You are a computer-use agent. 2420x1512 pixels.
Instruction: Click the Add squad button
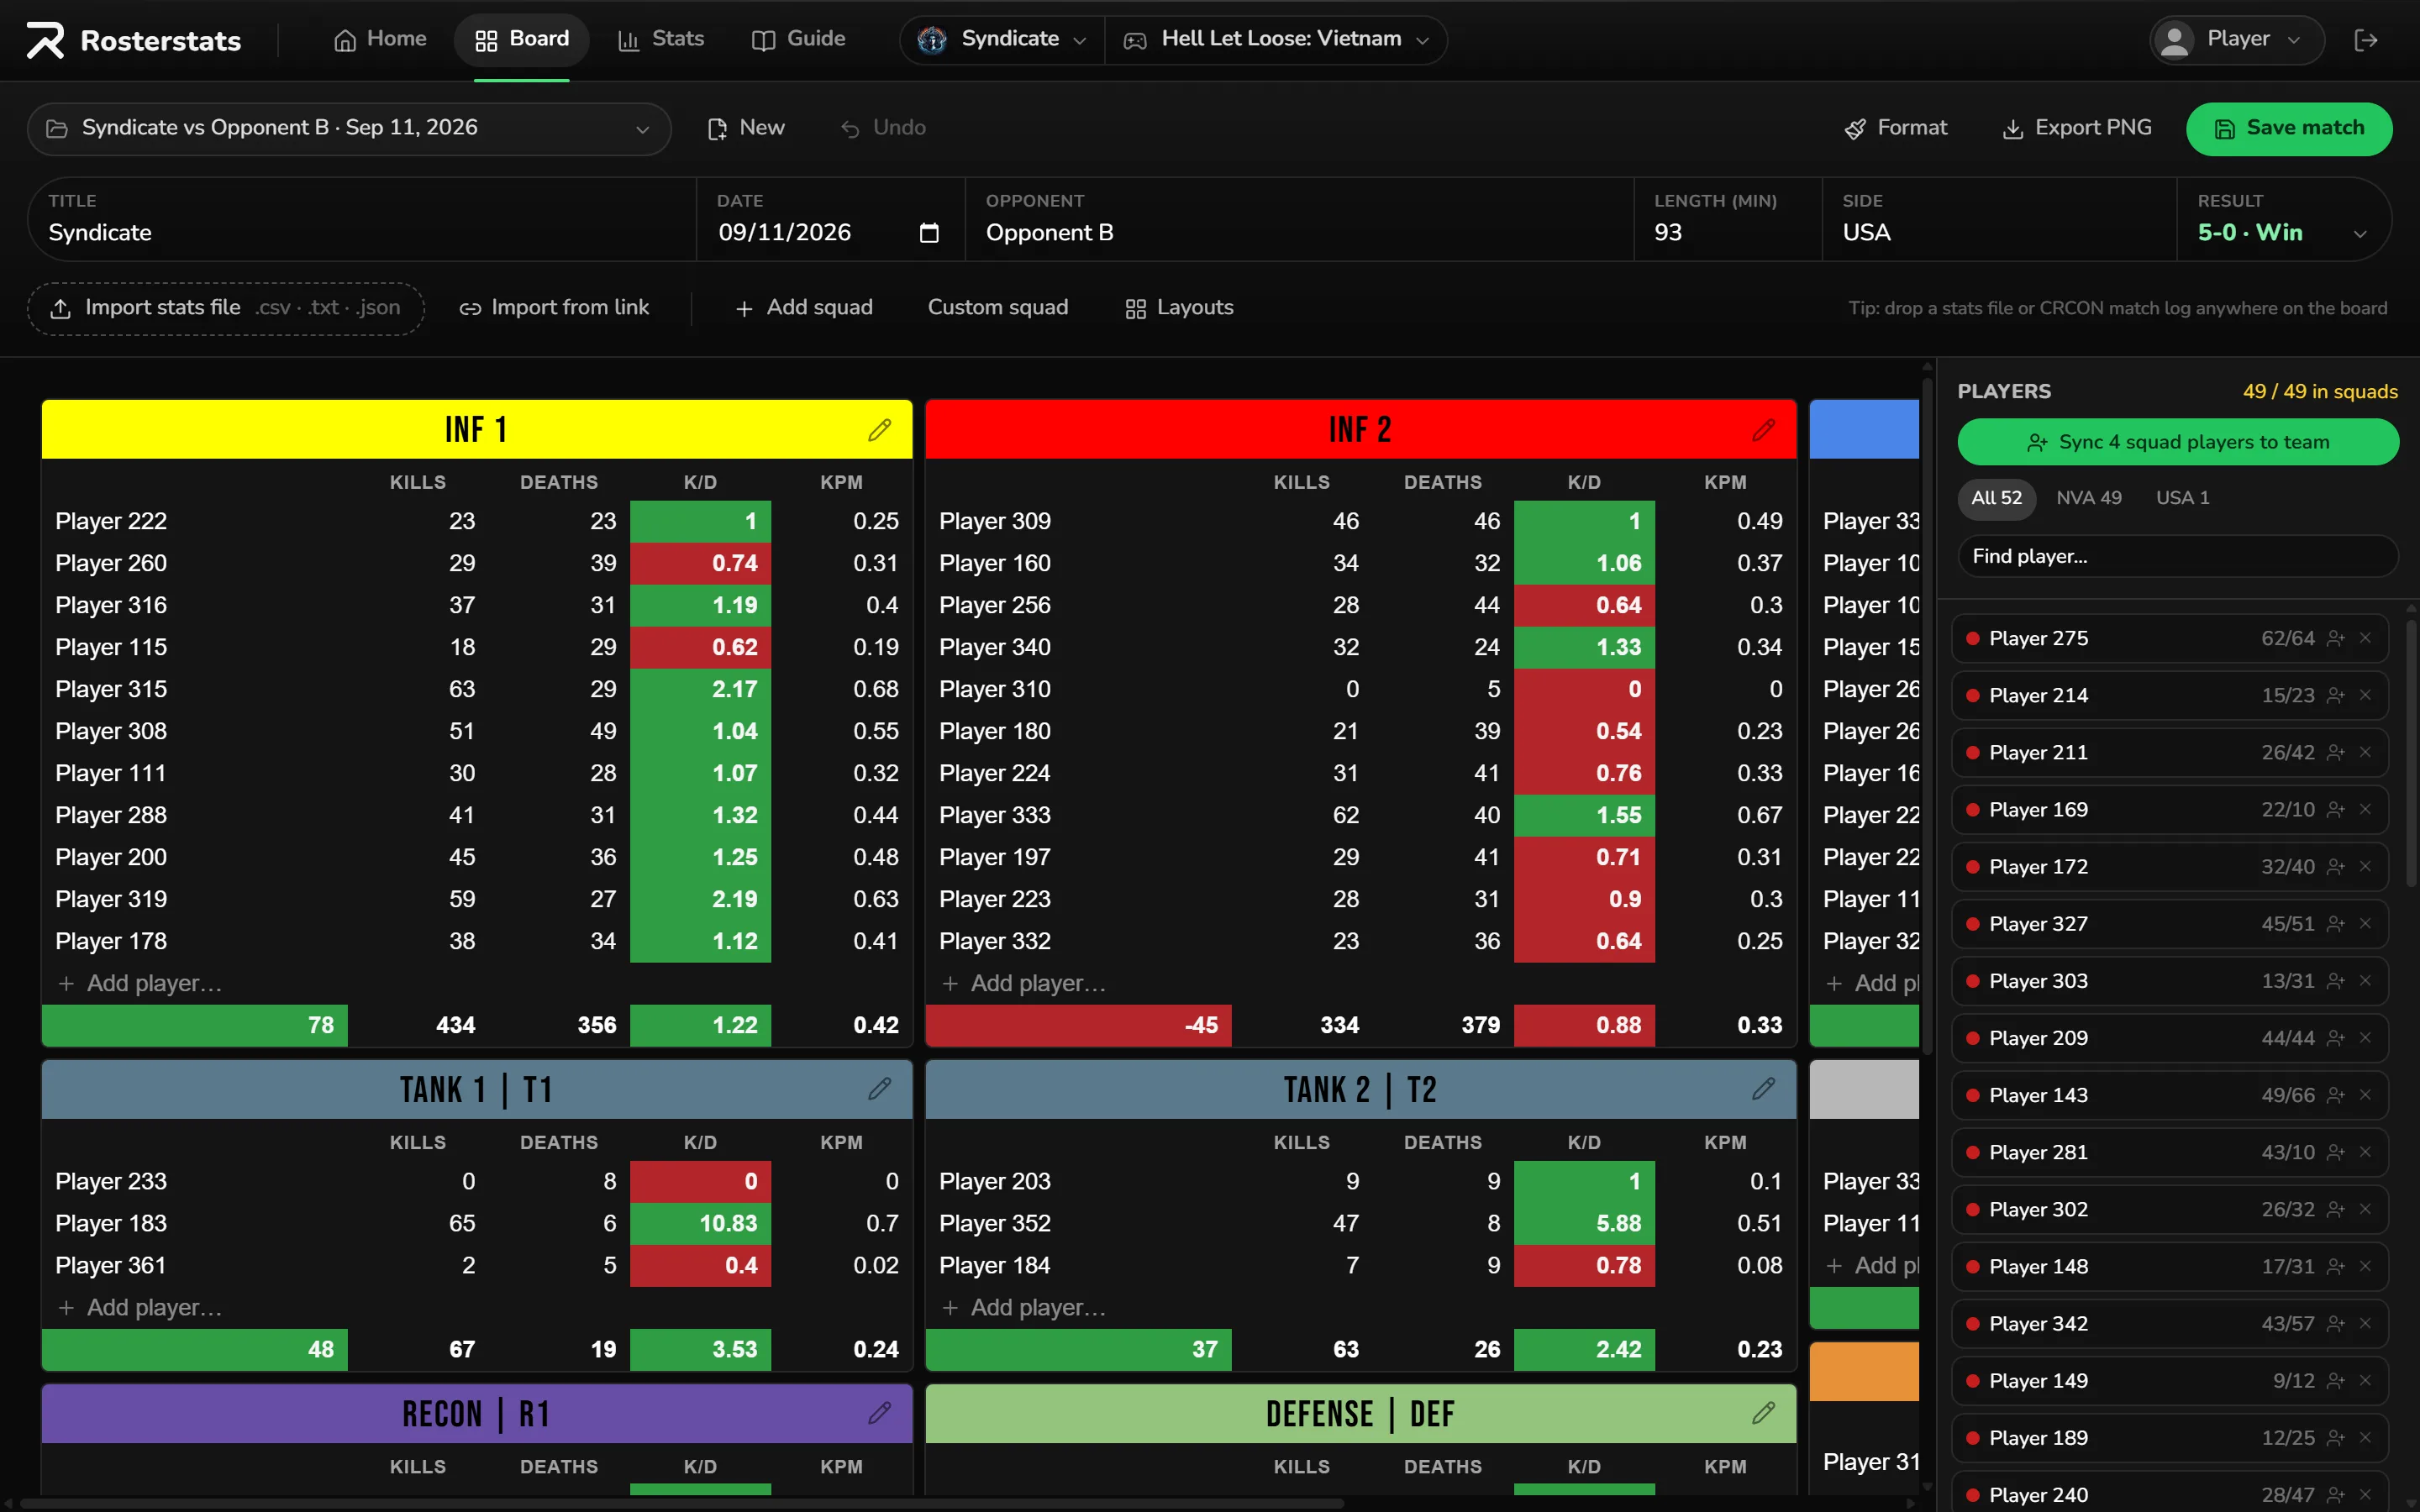click(x=804, y=308)
